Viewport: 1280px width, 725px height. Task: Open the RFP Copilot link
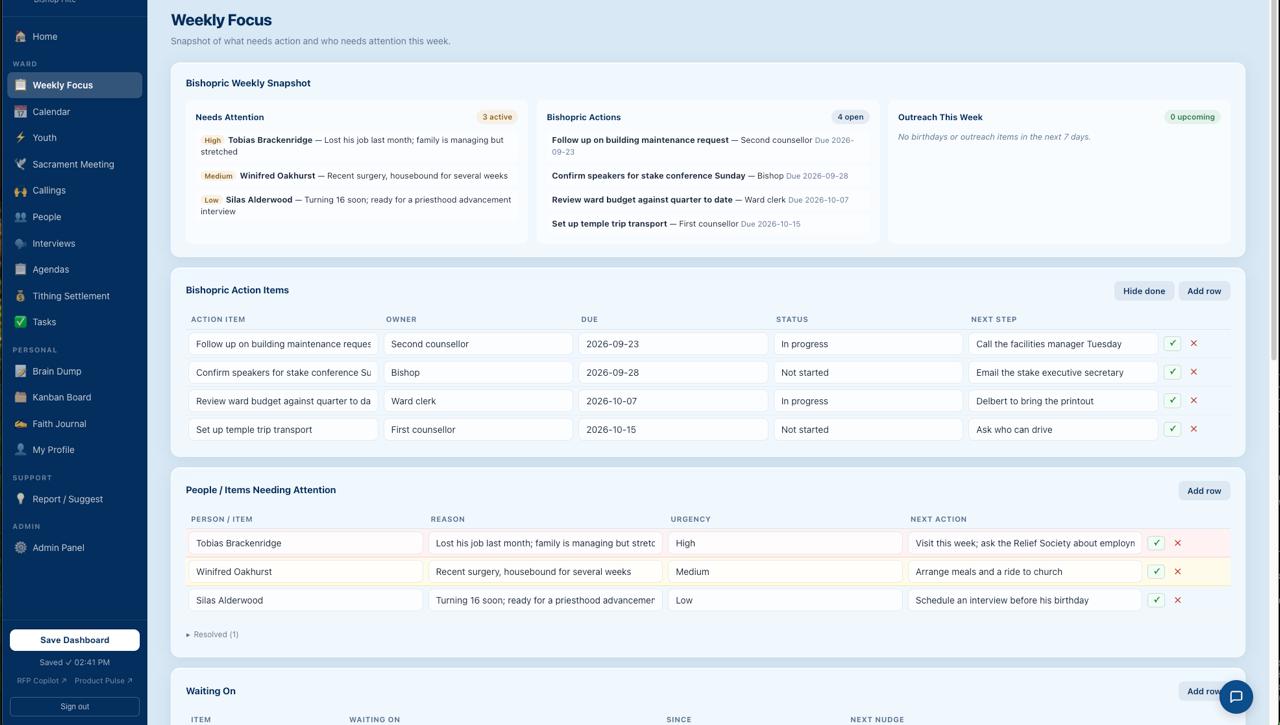42,681
